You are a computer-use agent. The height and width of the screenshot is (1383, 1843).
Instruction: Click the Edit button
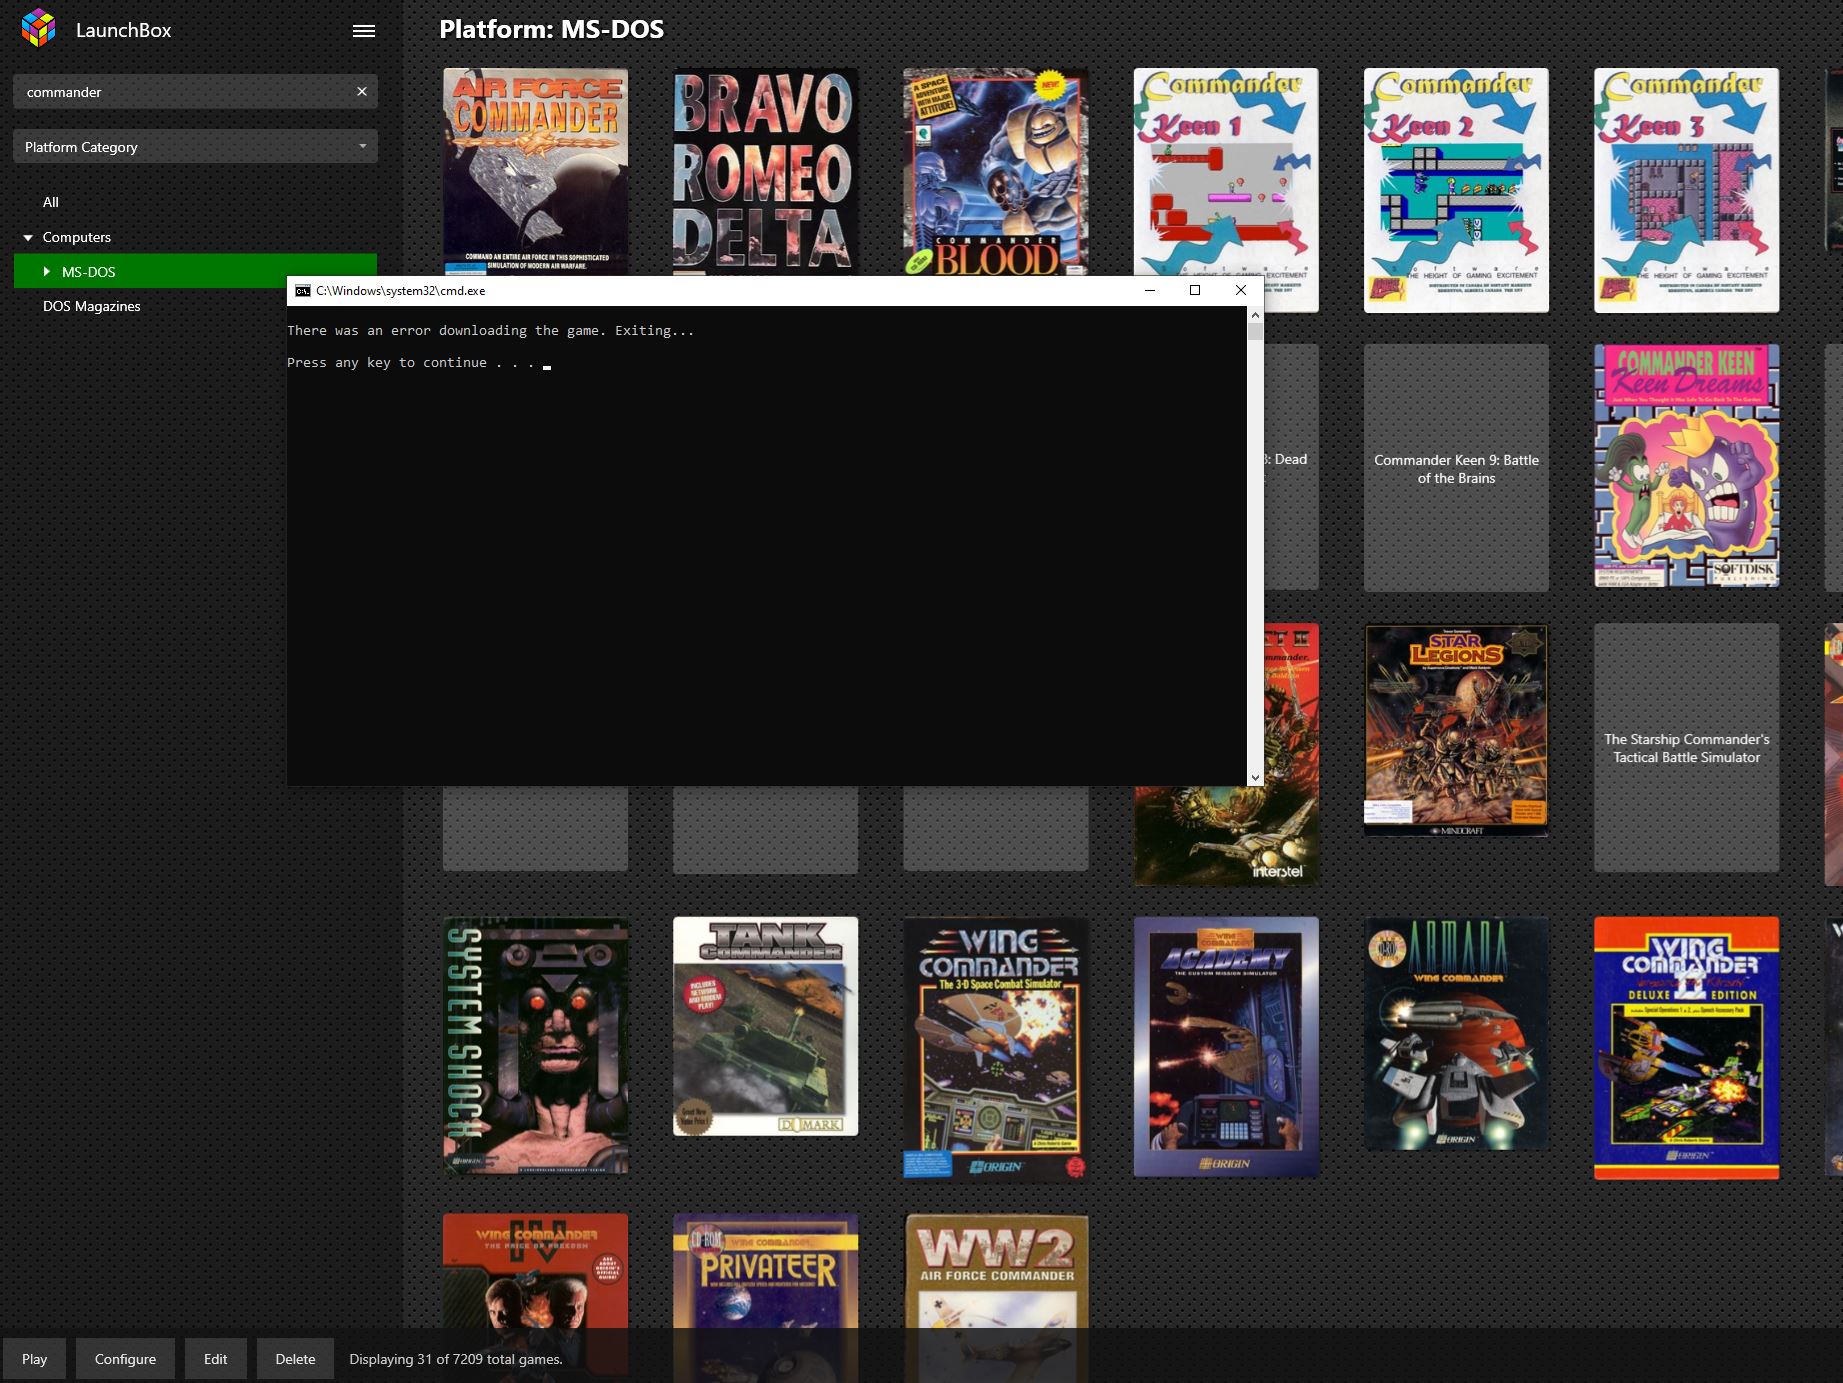215,1359
